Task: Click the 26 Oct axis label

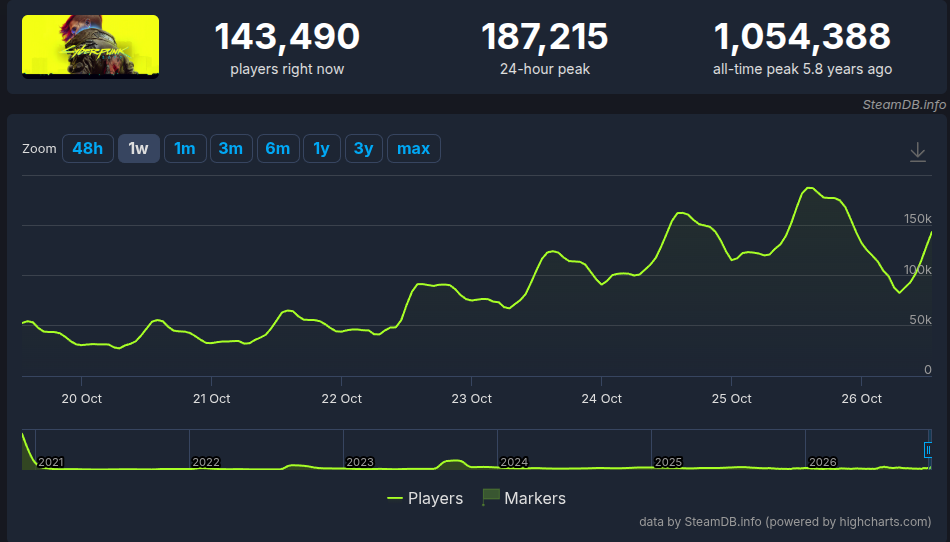Action: click(862, 398)
